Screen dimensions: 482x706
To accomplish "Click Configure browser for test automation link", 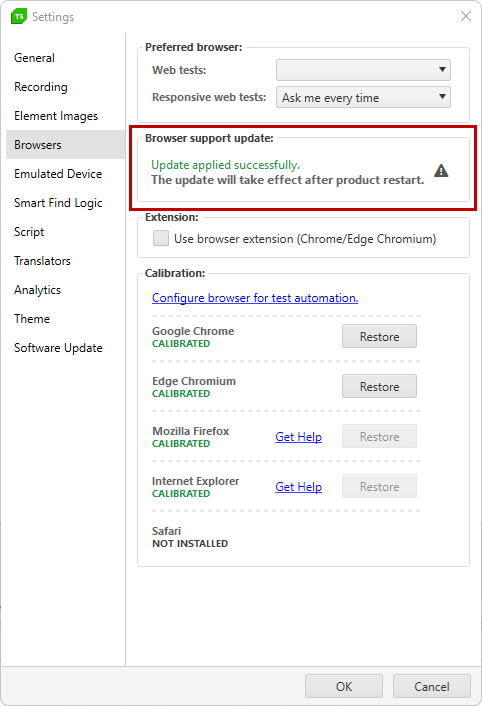I will 255,298.
